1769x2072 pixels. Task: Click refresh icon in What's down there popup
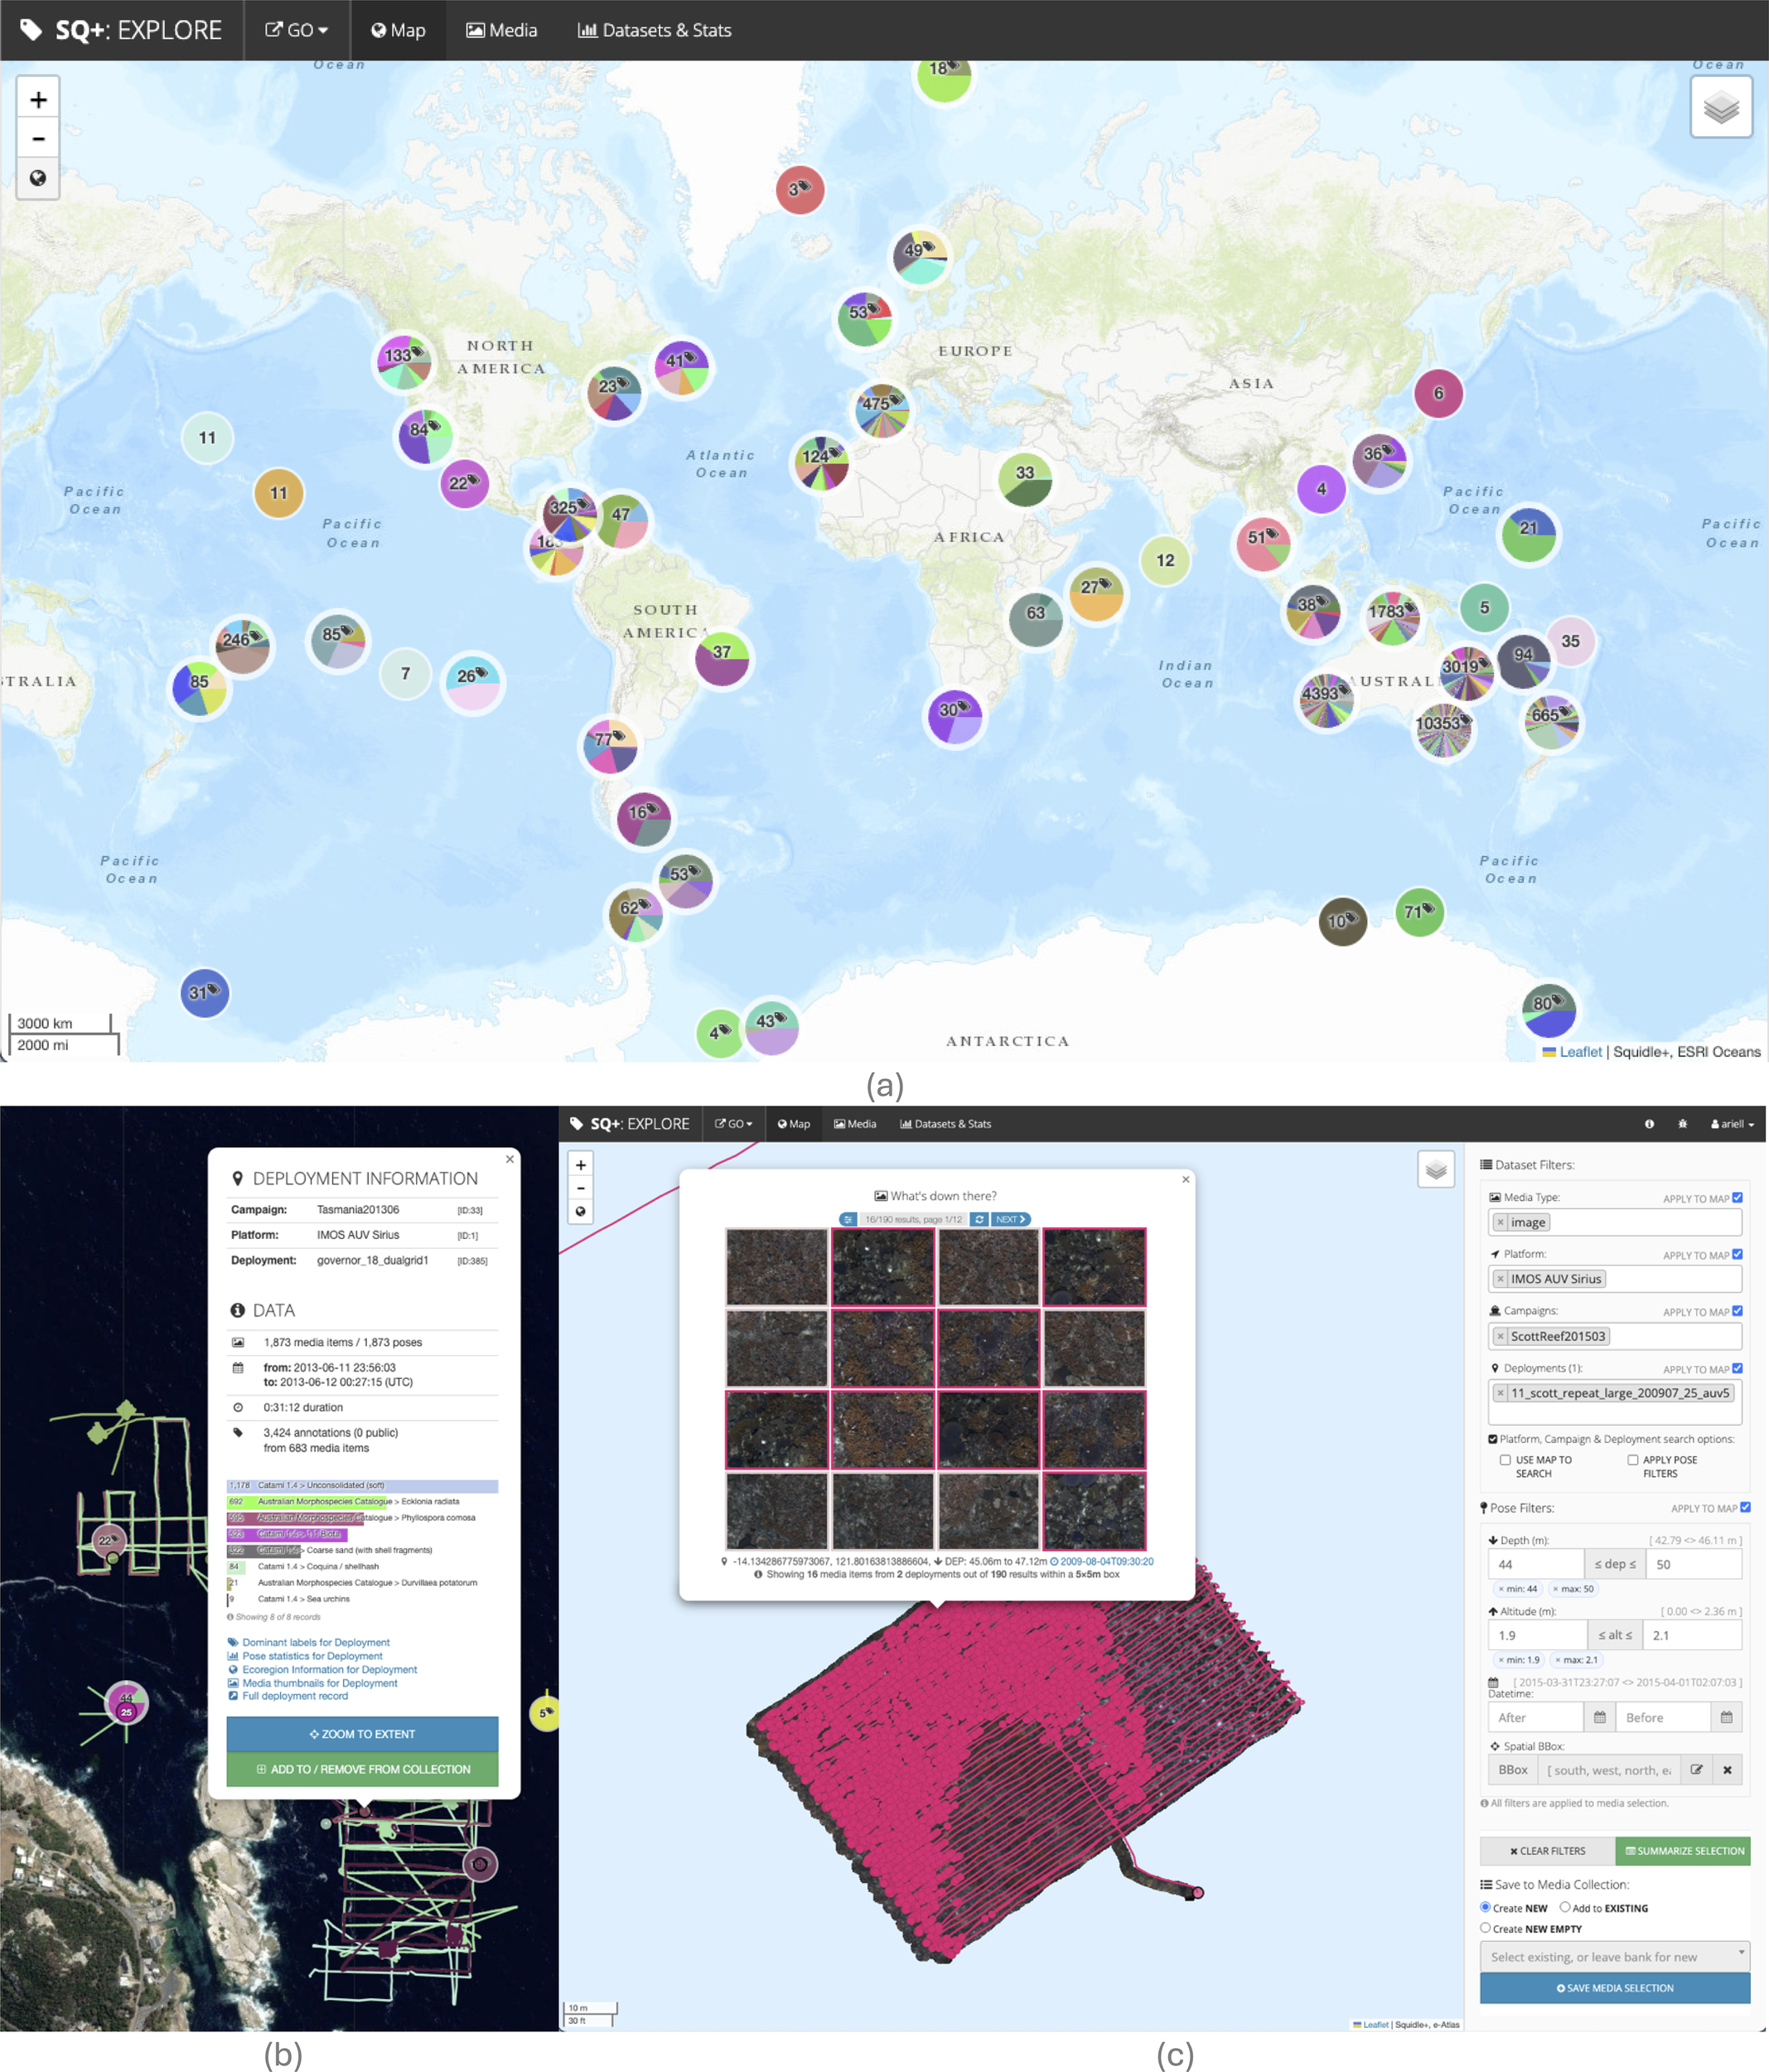[980, 1219]
